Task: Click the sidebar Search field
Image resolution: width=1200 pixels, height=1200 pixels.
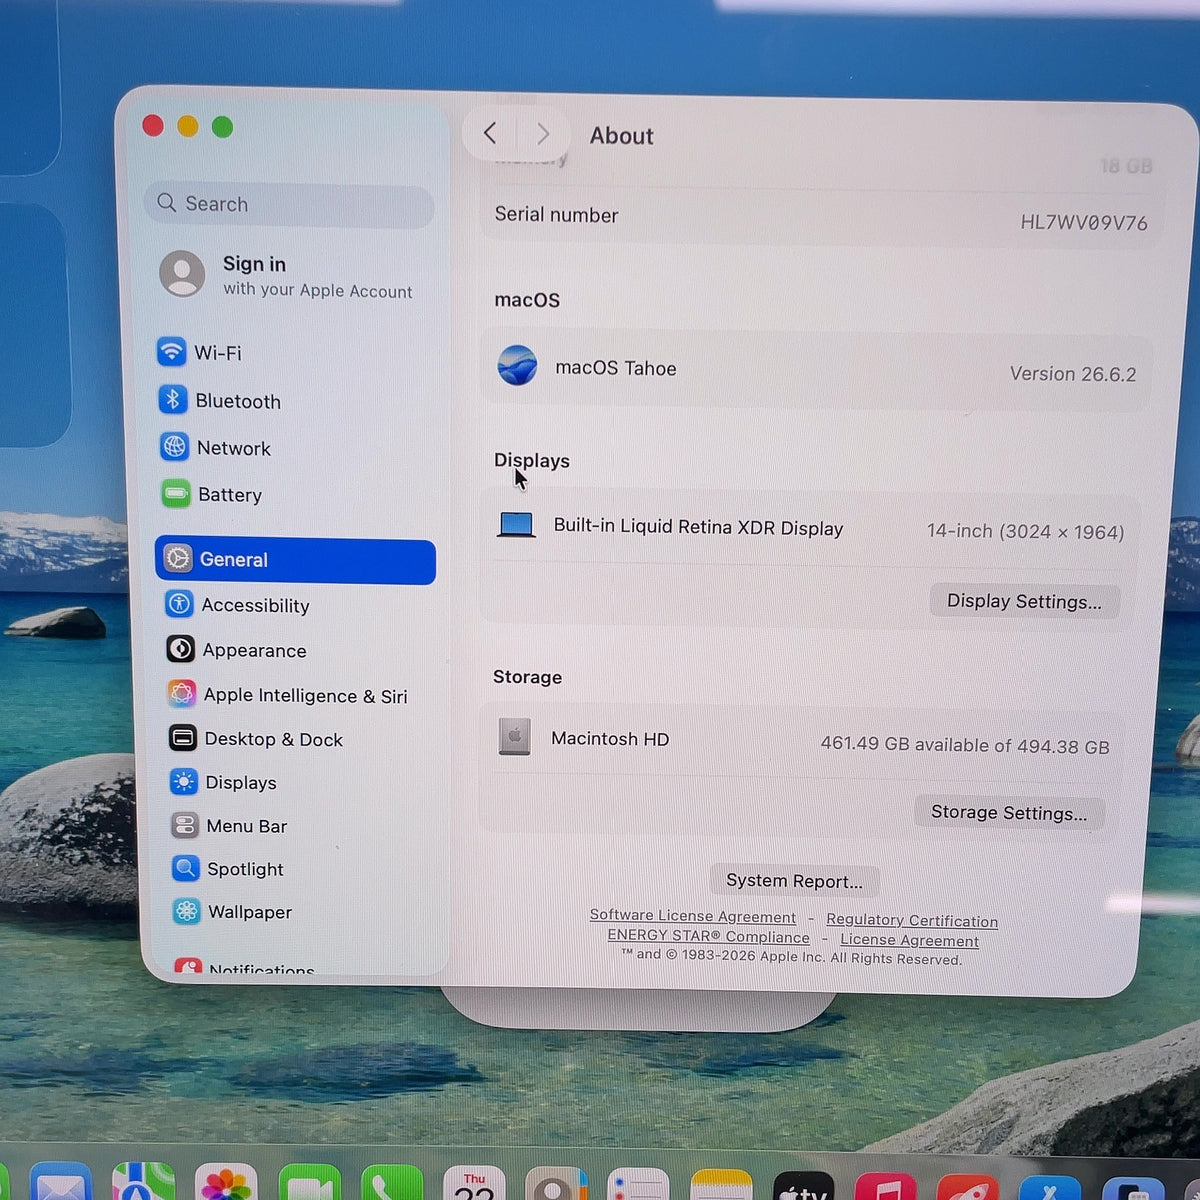Action: click(x=290, y=204)
